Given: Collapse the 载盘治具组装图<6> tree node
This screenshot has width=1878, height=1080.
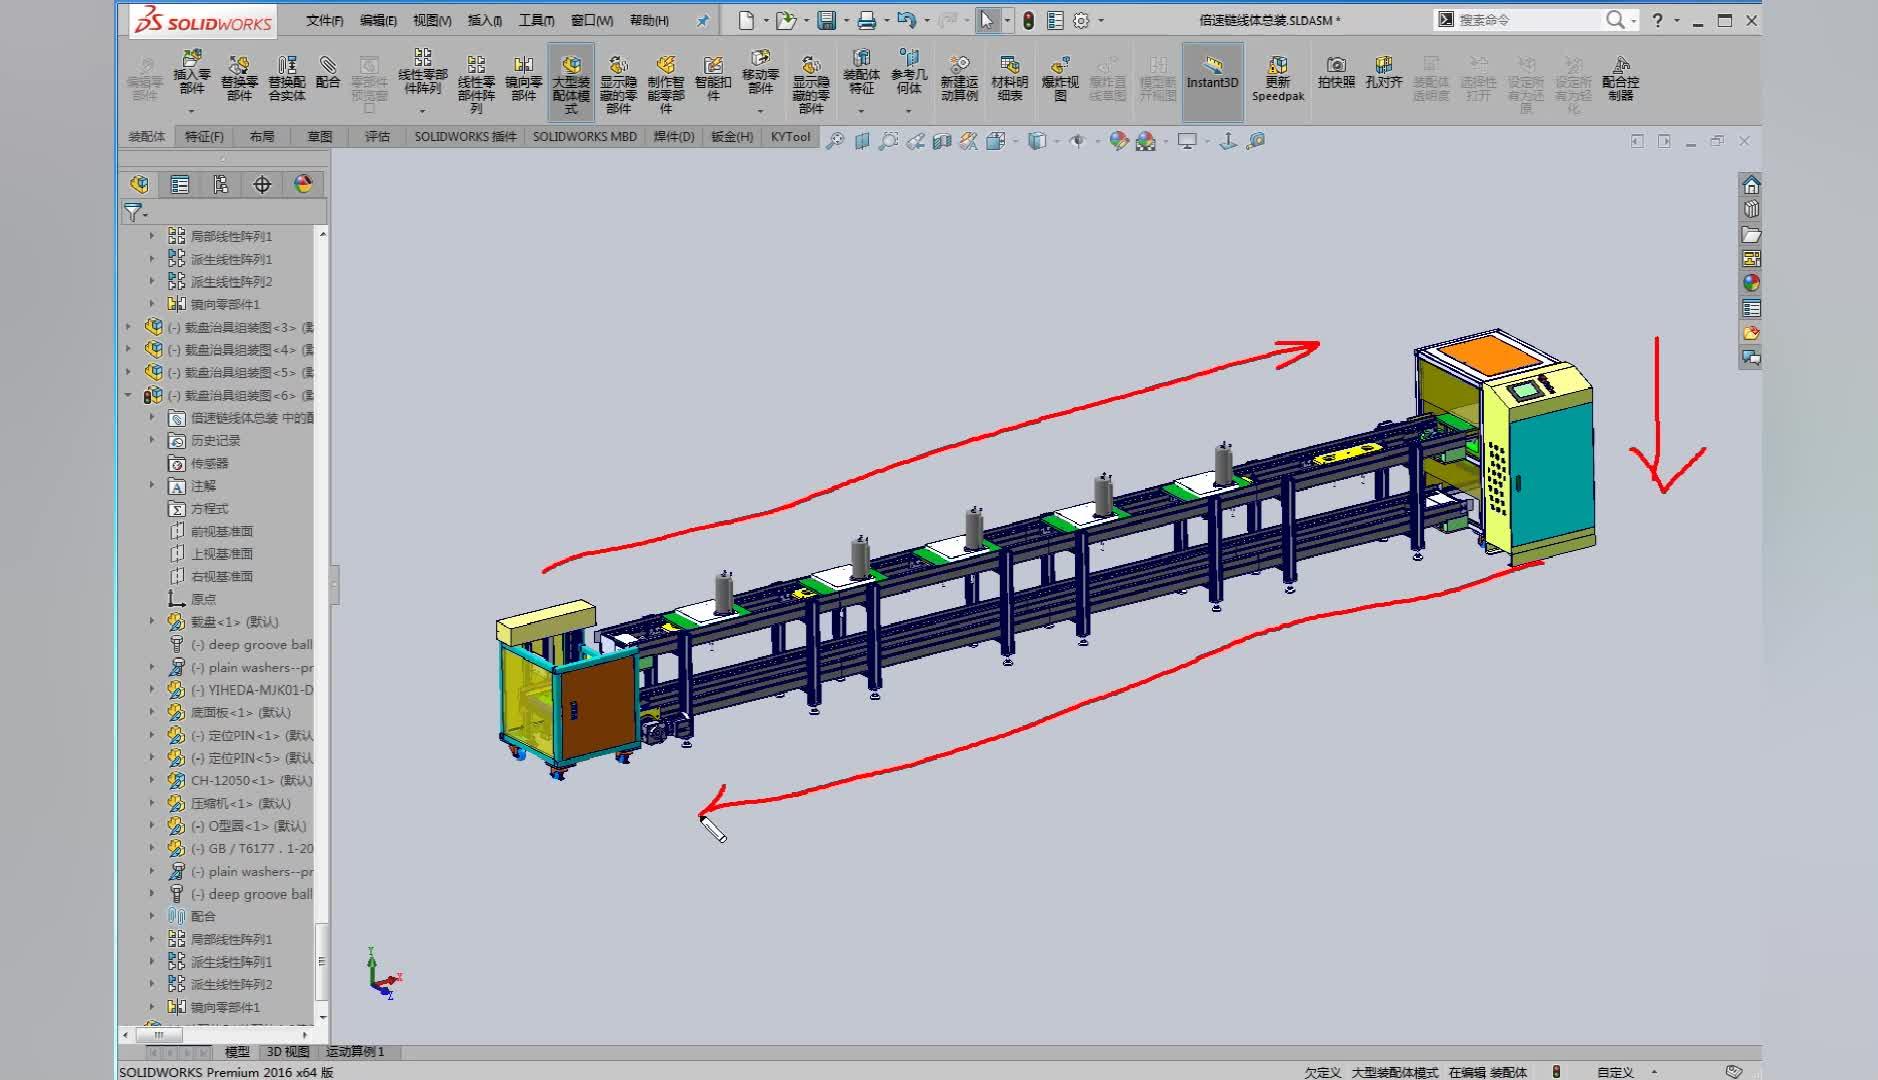Looking at the screenshot, I should [128, 395].
